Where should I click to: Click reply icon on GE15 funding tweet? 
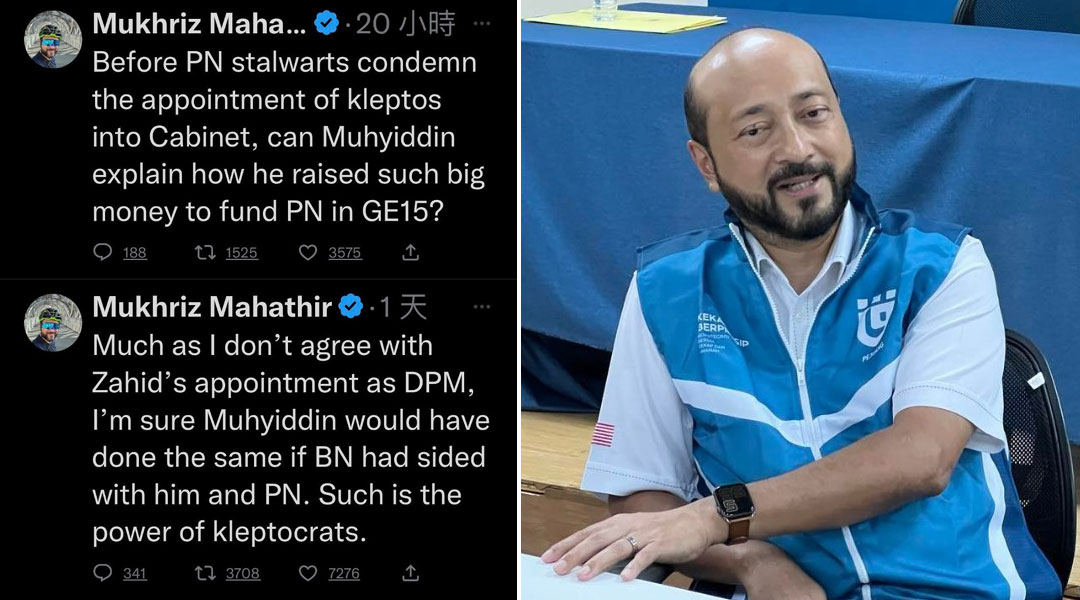(x=103, y=252)
